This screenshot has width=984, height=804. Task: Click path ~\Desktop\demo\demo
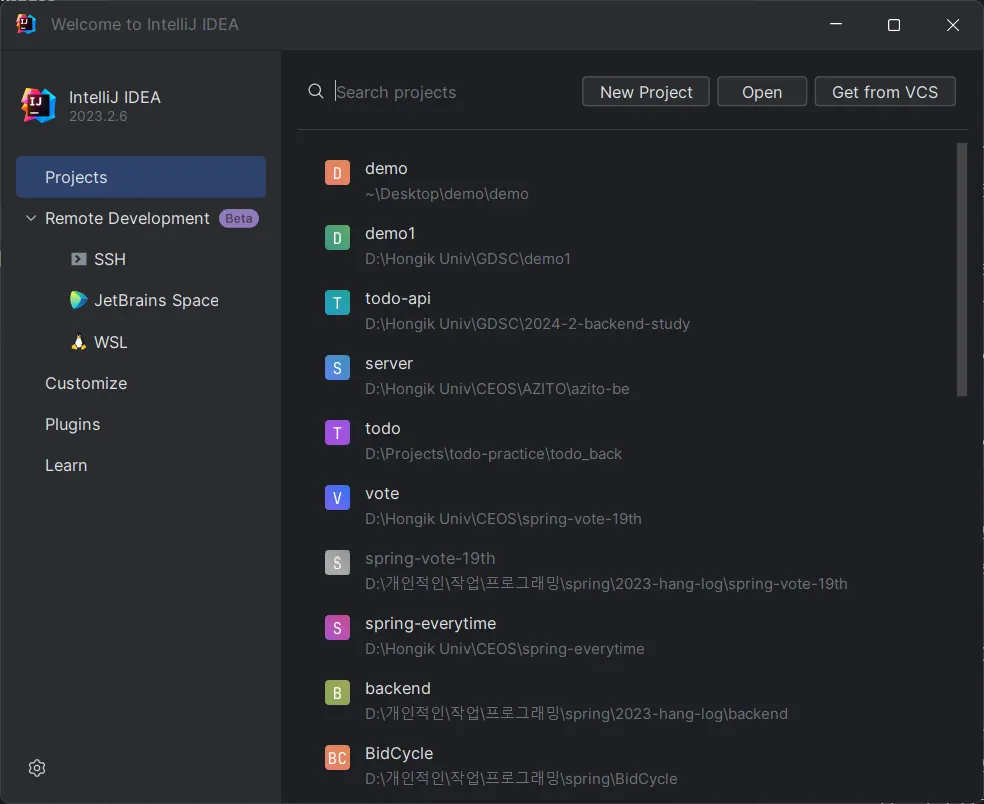point(447,194)
